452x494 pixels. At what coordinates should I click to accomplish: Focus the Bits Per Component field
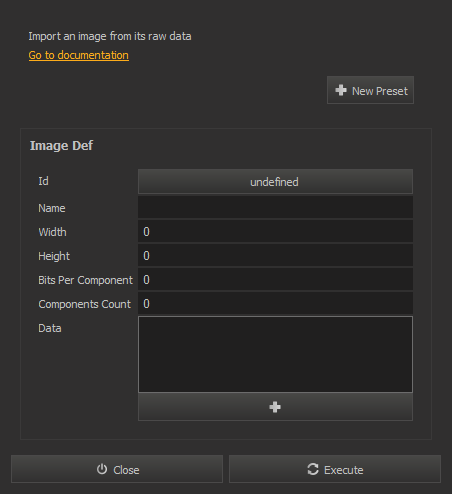pos(275,279)
